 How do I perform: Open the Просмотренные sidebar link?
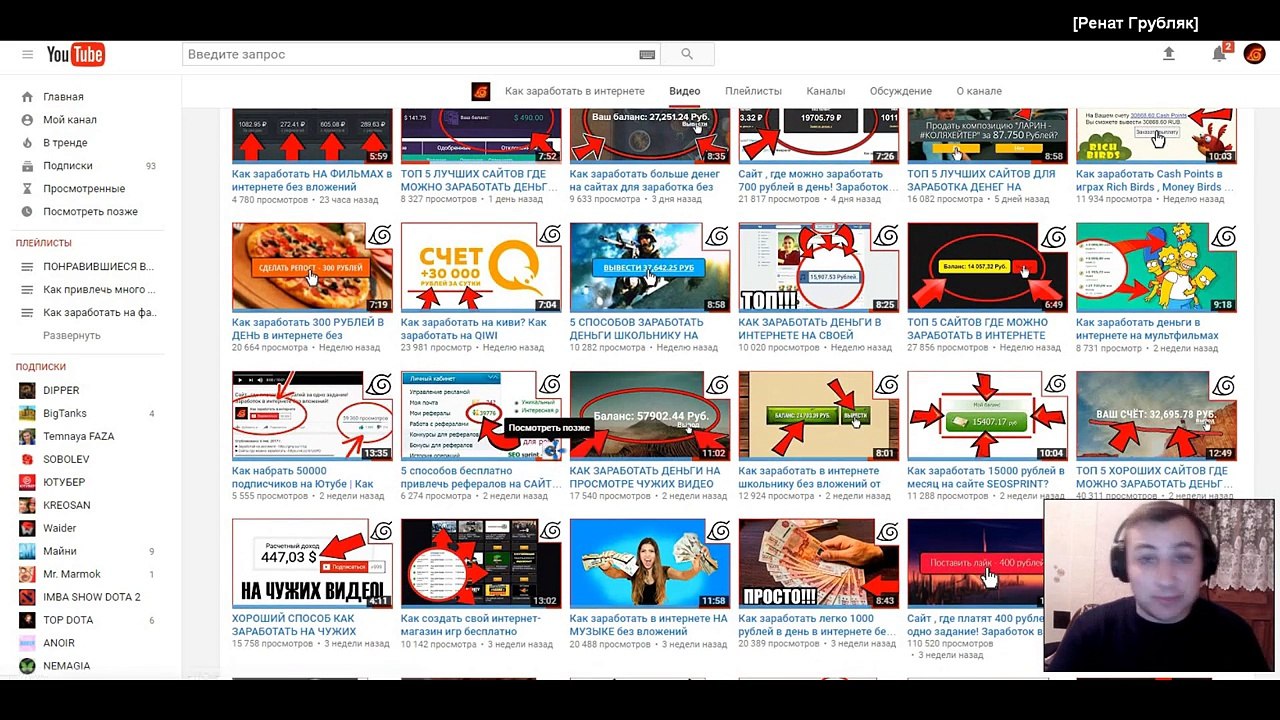(x=84, y=189)
